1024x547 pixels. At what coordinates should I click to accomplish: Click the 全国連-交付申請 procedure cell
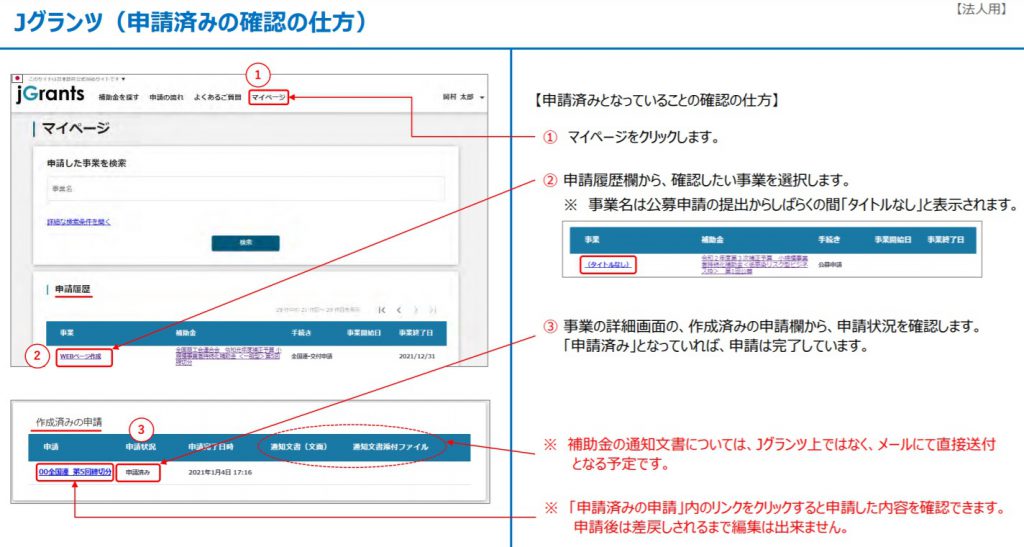(x=312, y=356)
